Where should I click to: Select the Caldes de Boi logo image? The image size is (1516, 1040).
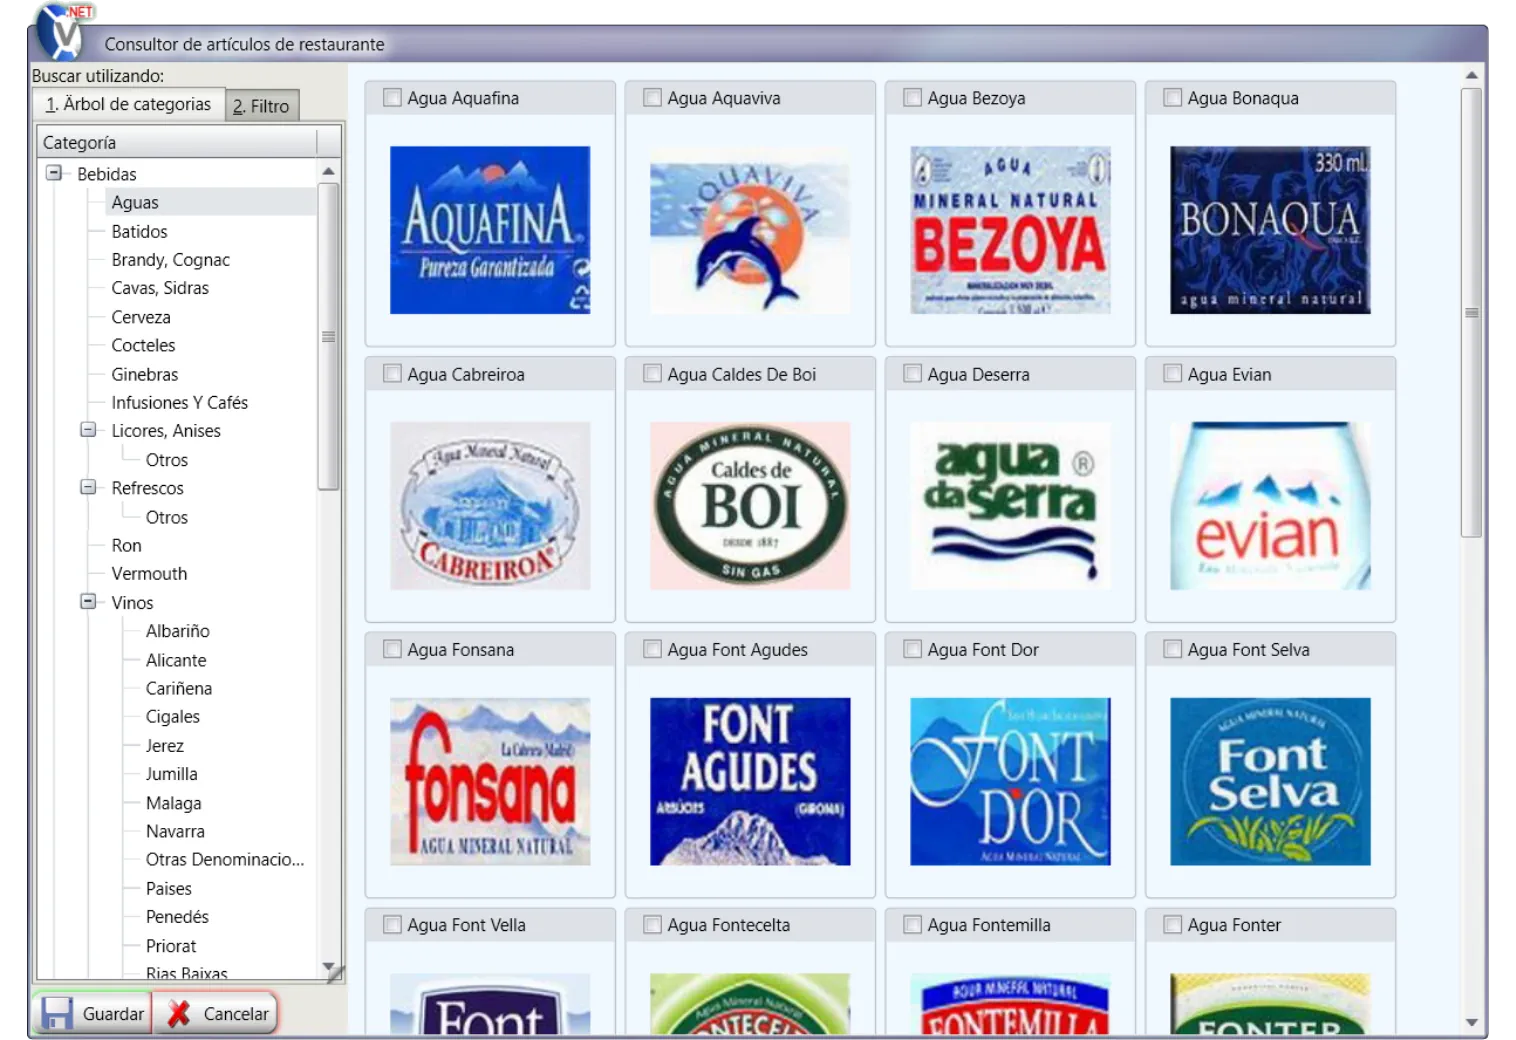(749, 506)
